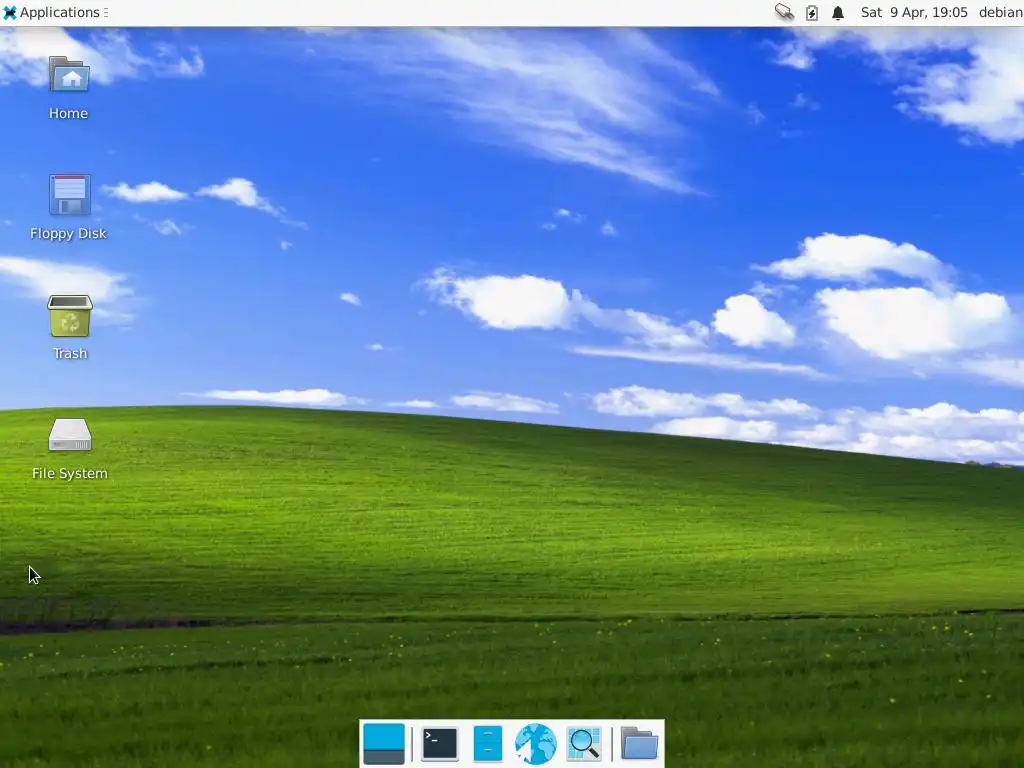Click the clock showing Sat 9 Apr, 19:05
This screenshot has width=1024, height=768.
[914, 12]
